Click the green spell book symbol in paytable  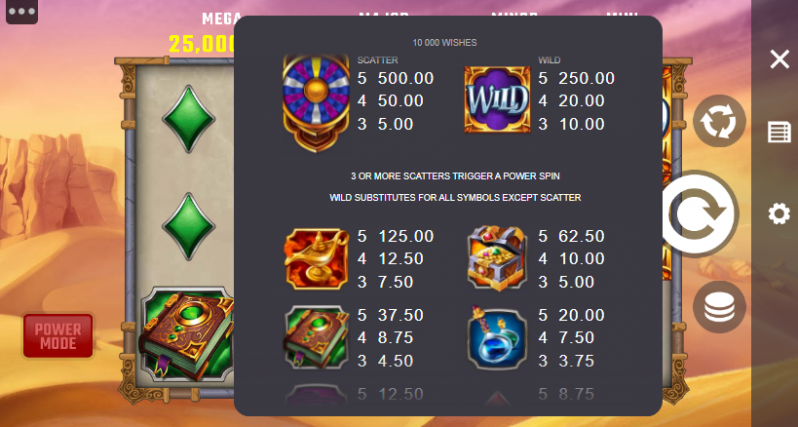click(316, 337)
